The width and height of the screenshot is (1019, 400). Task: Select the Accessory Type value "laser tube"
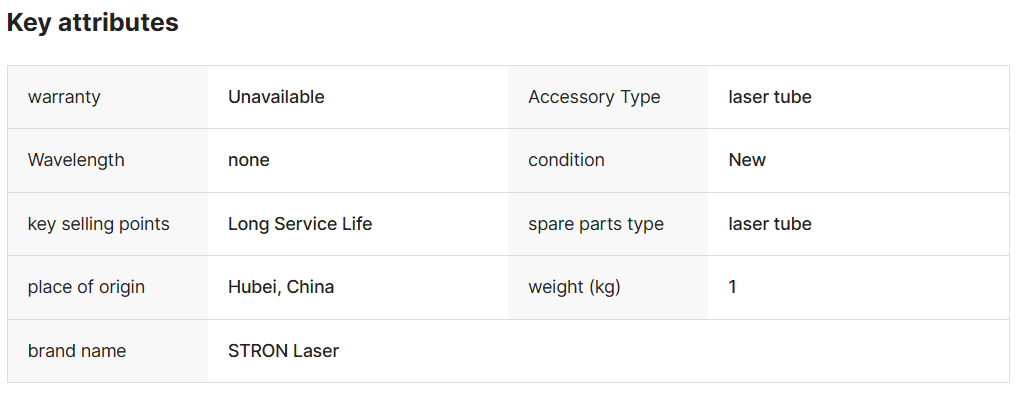(770, 97)
